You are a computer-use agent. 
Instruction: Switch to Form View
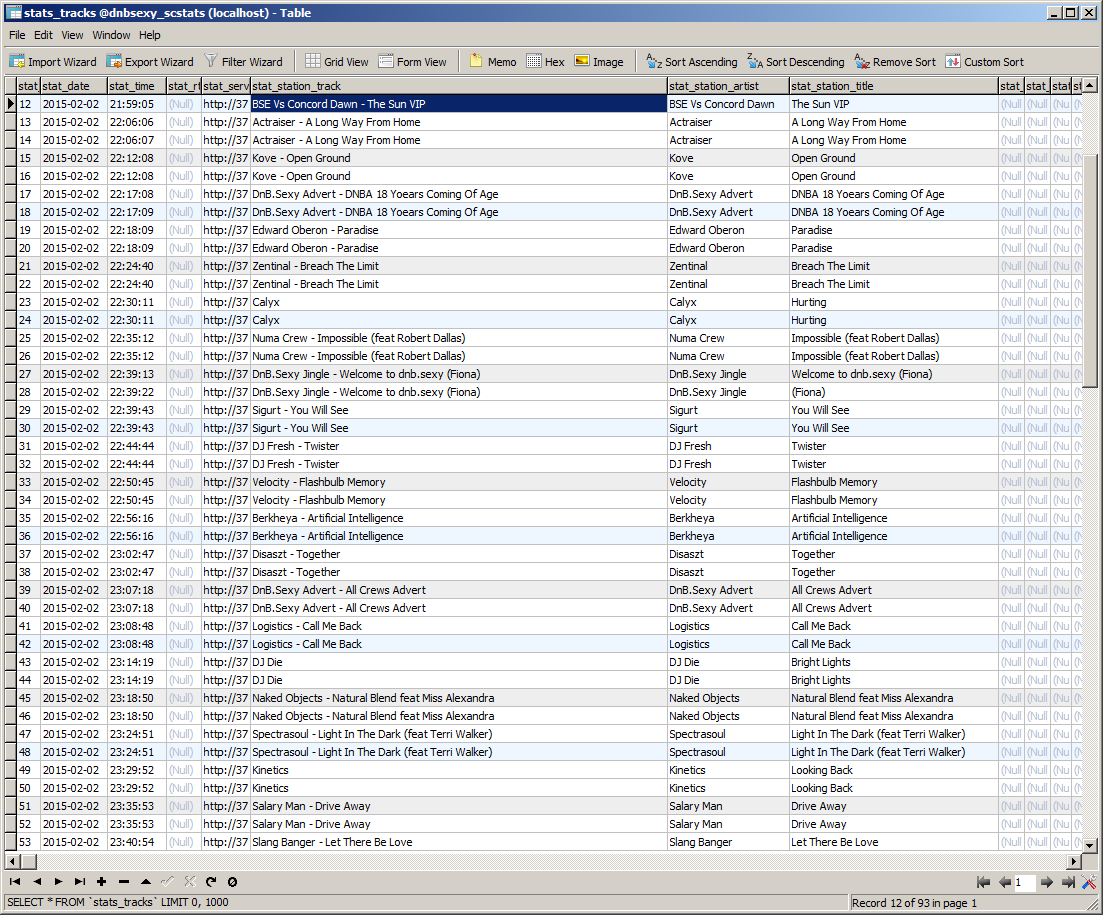coord(412,62)
